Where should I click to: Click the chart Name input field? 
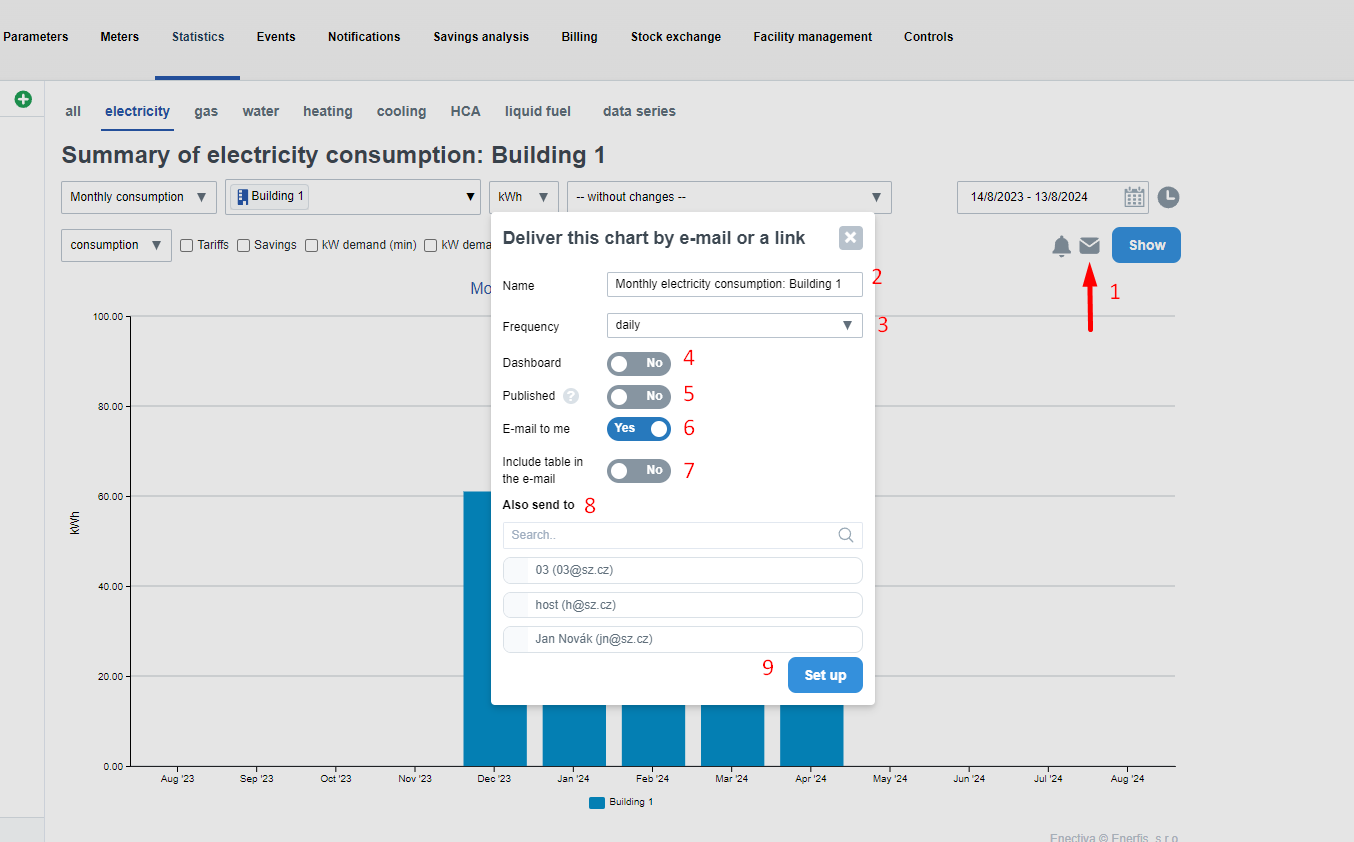(734, 284)
